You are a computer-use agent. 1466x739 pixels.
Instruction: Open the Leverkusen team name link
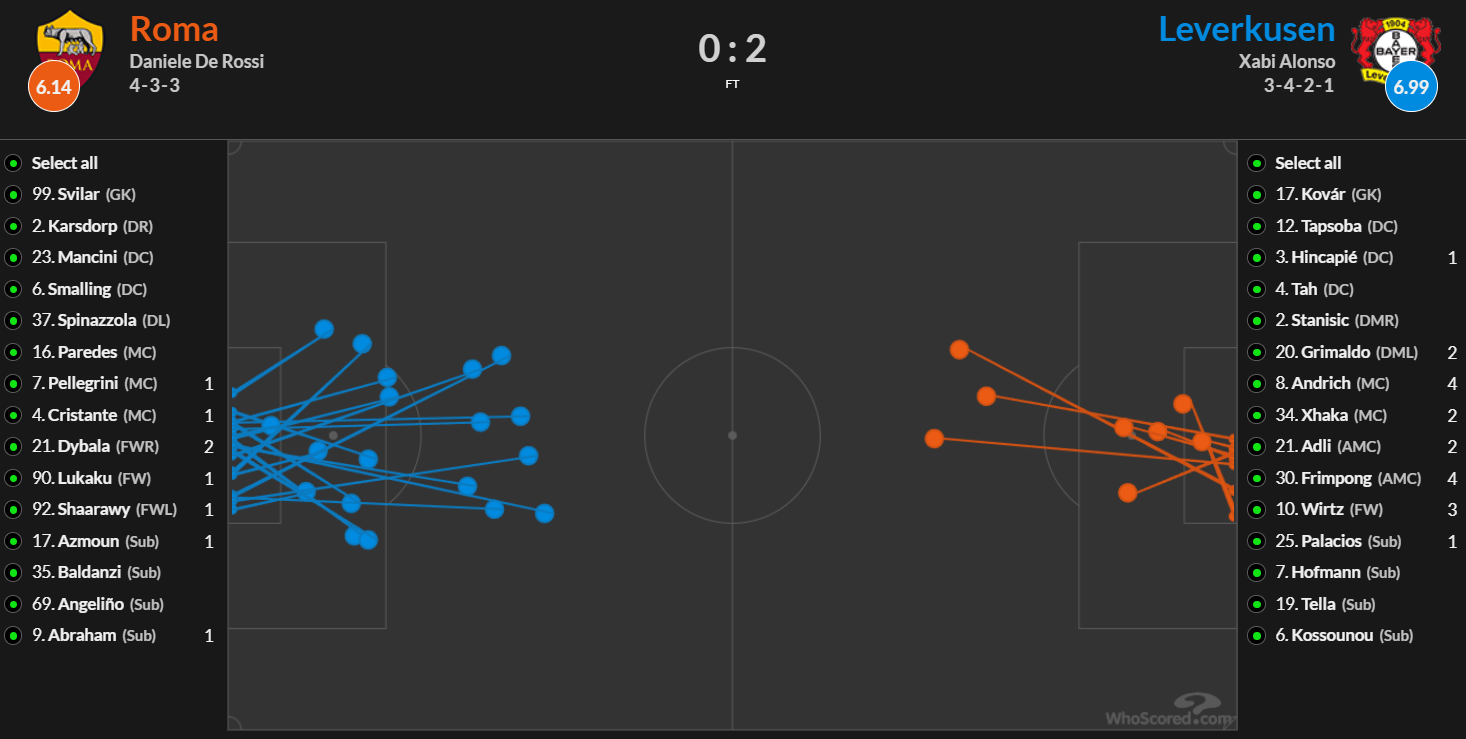point(1247,28)
